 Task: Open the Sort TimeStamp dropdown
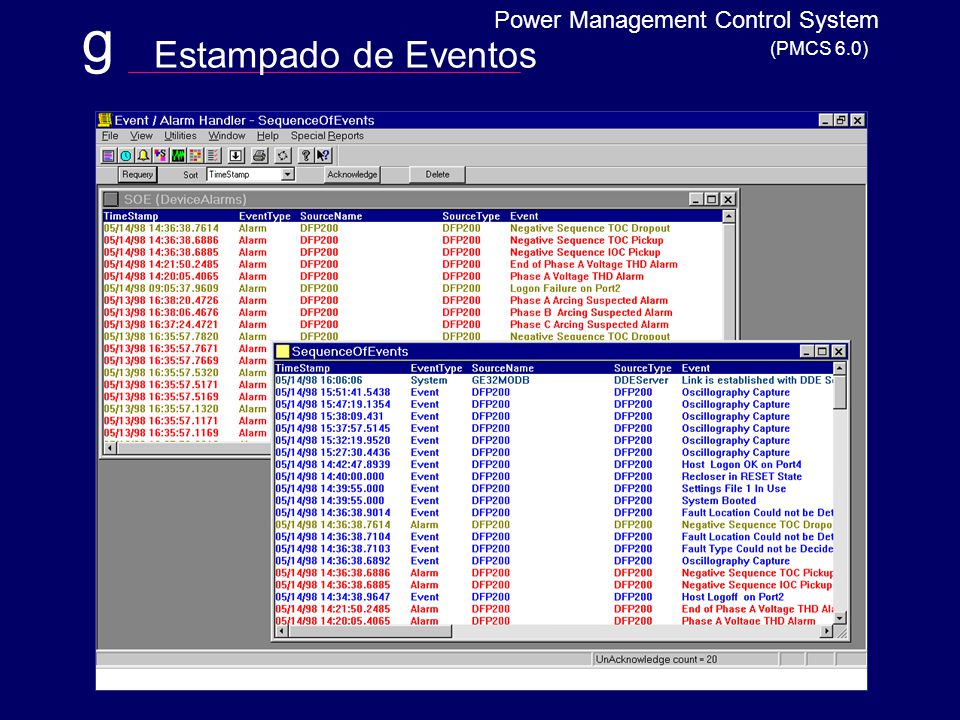[x=288, y=174]
